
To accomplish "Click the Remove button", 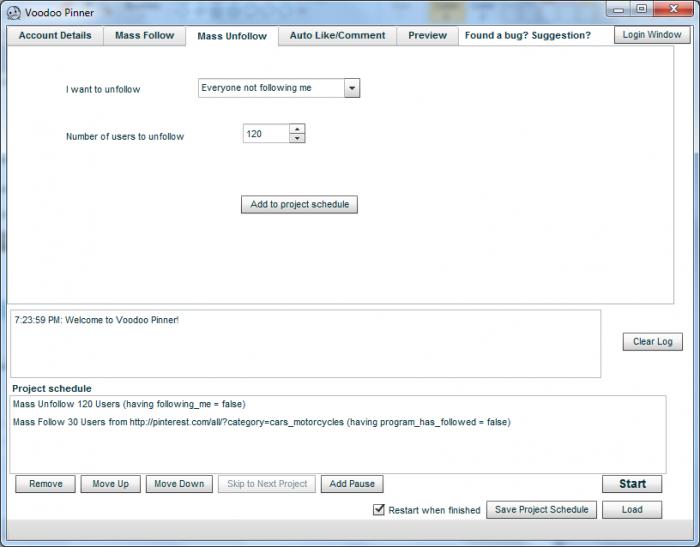I will 46,484.
